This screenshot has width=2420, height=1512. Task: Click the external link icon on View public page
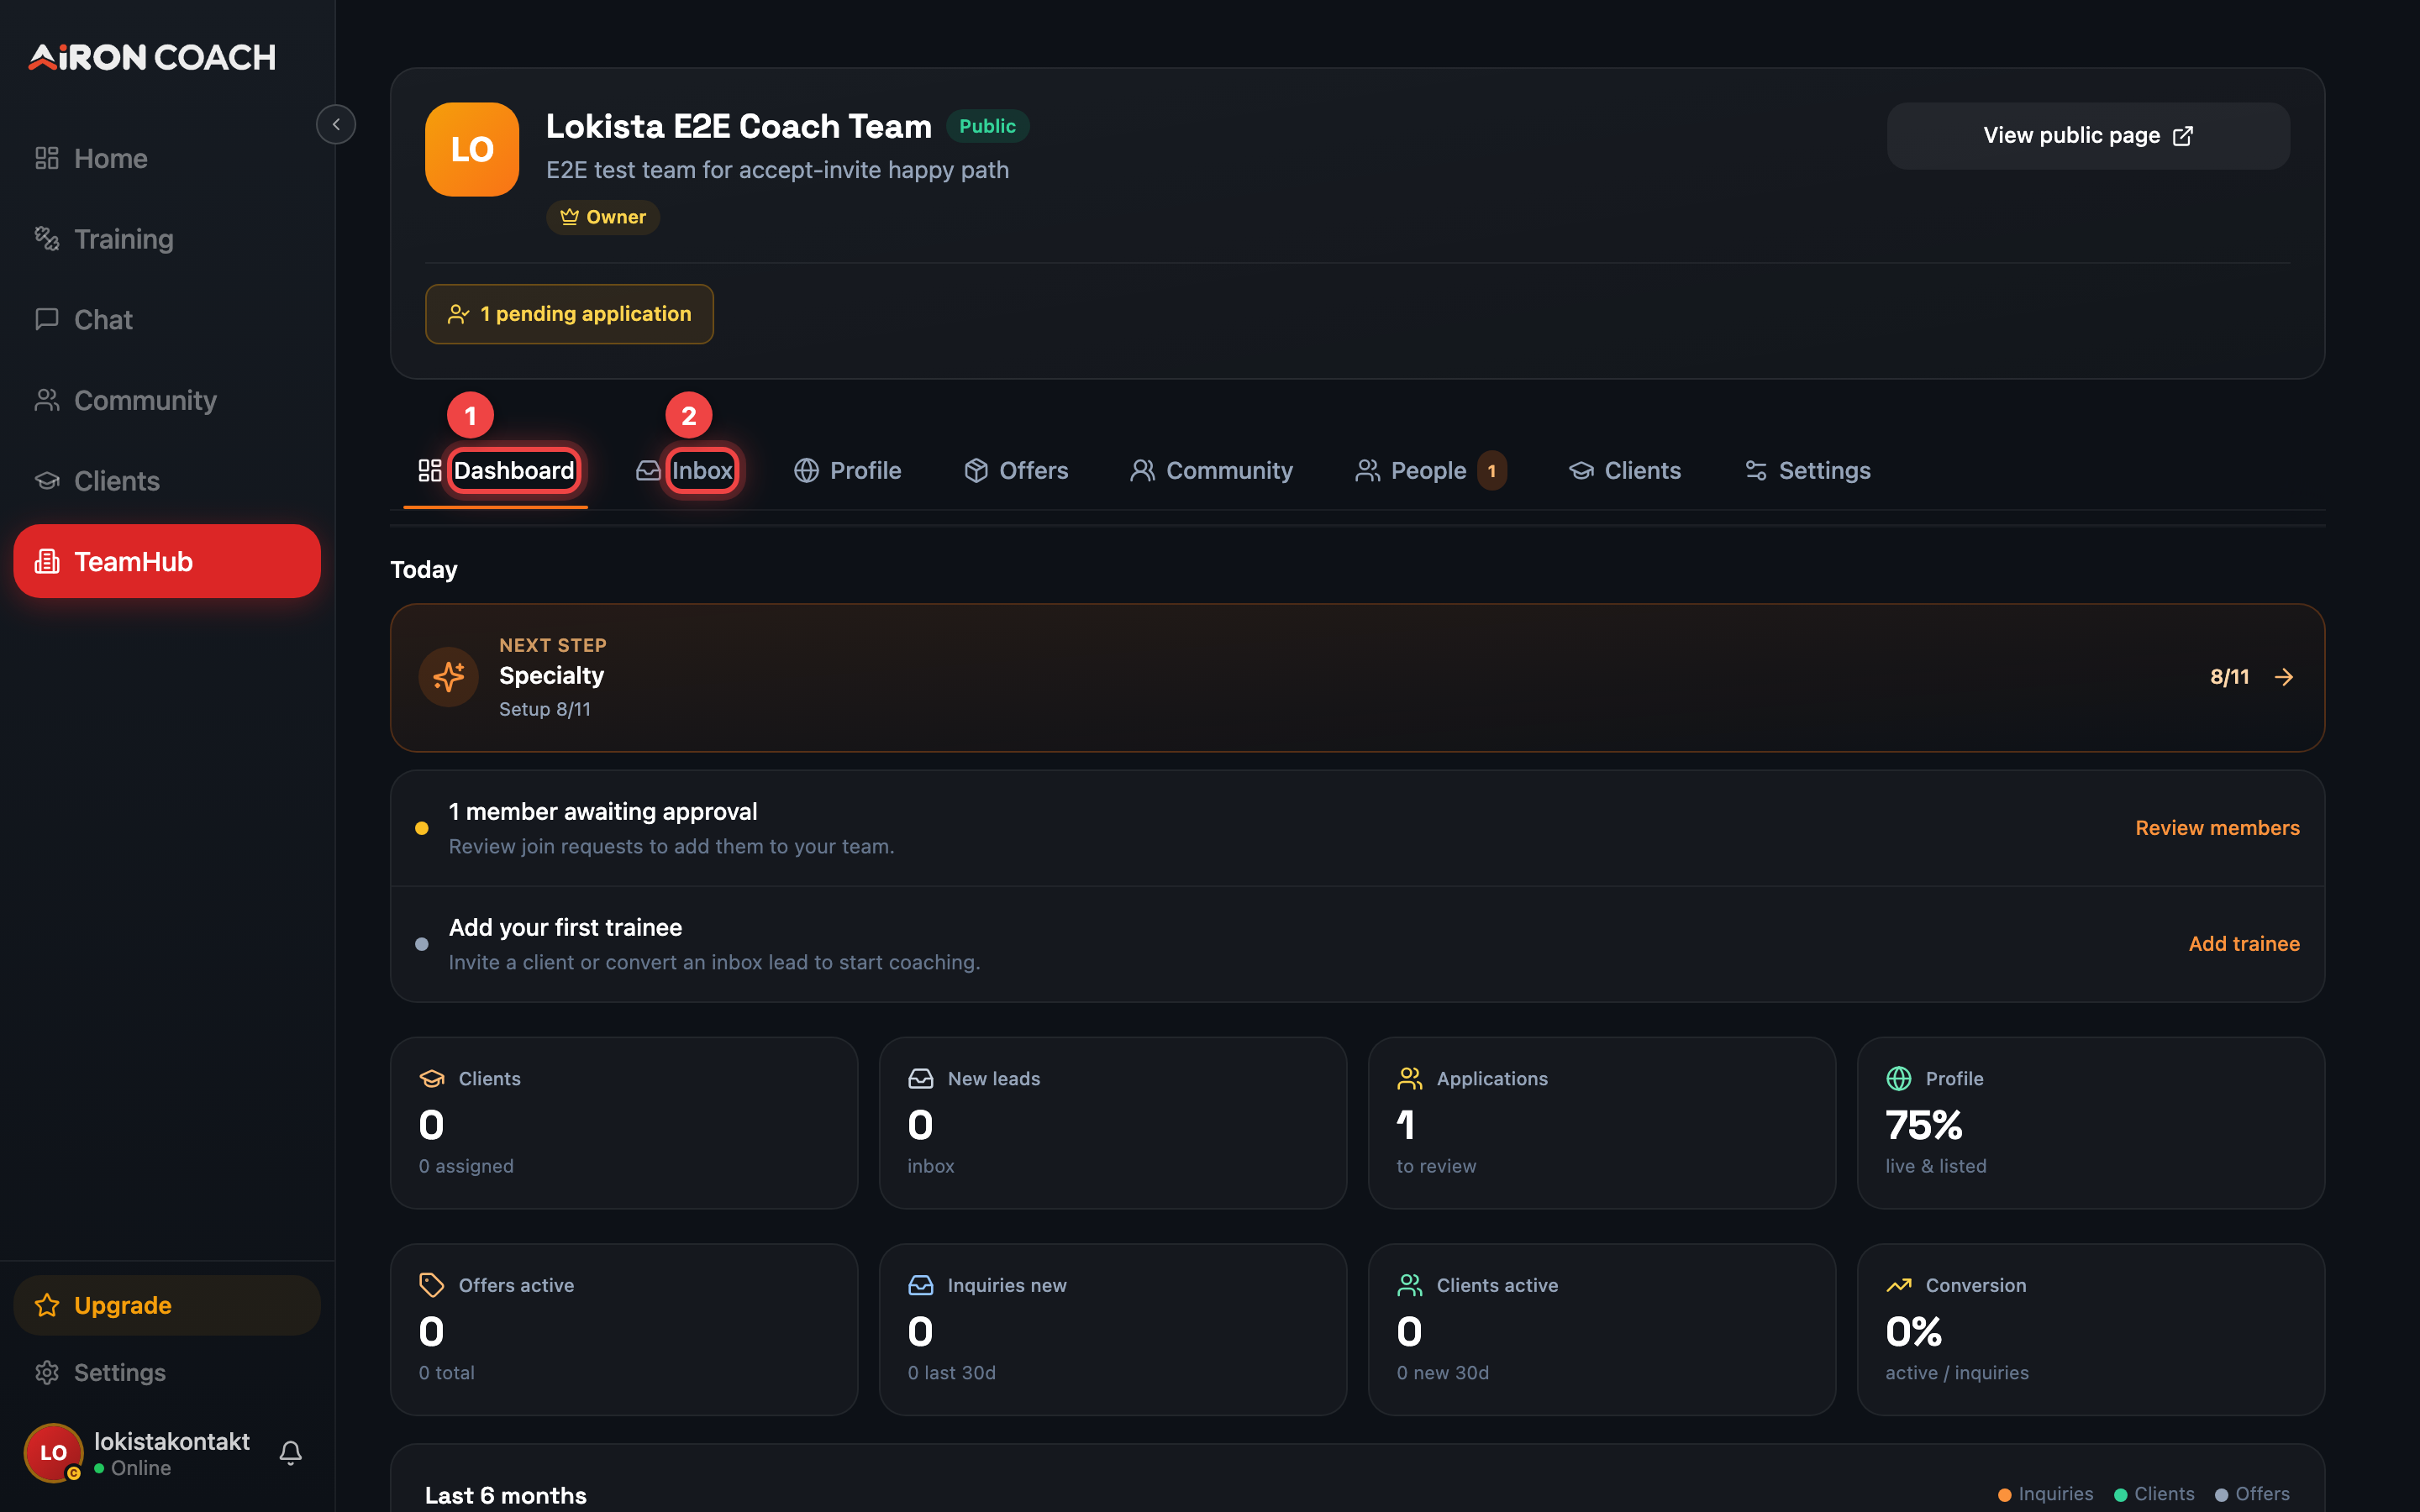[2183, 136]
